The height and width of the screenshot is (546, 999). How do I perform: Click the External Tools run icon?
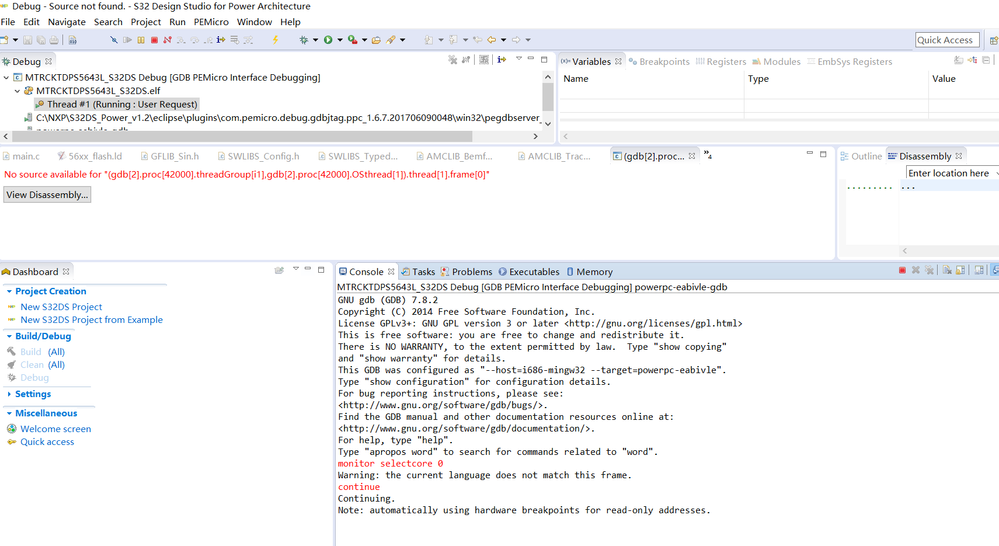352,40
